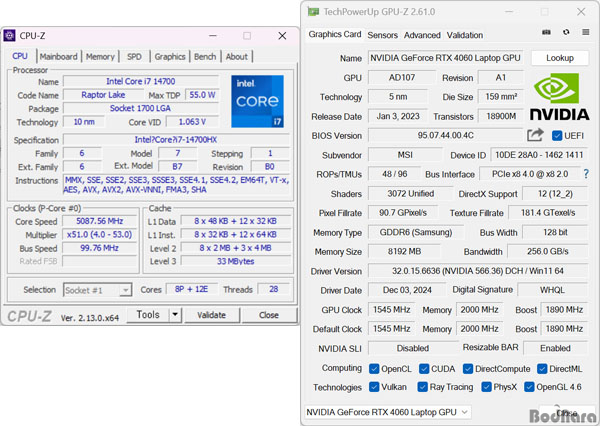Toggle the Ray Tracing checkbox

[422, 387]
